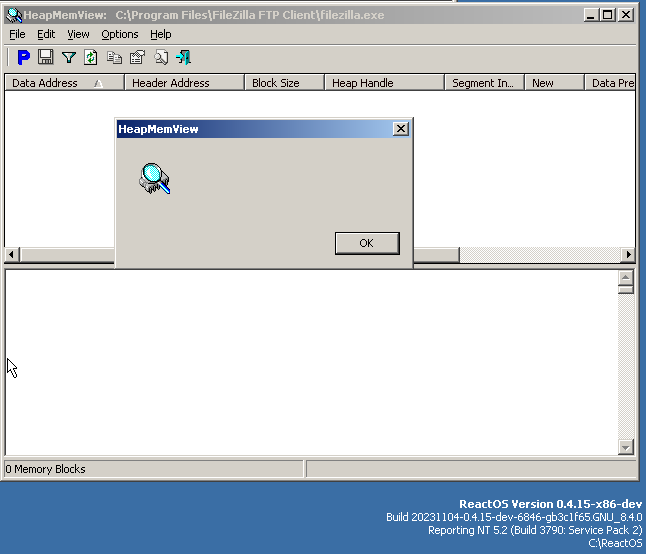
Task: Click the Refresh toolbar icon
Action: click(x=91, y=58)
